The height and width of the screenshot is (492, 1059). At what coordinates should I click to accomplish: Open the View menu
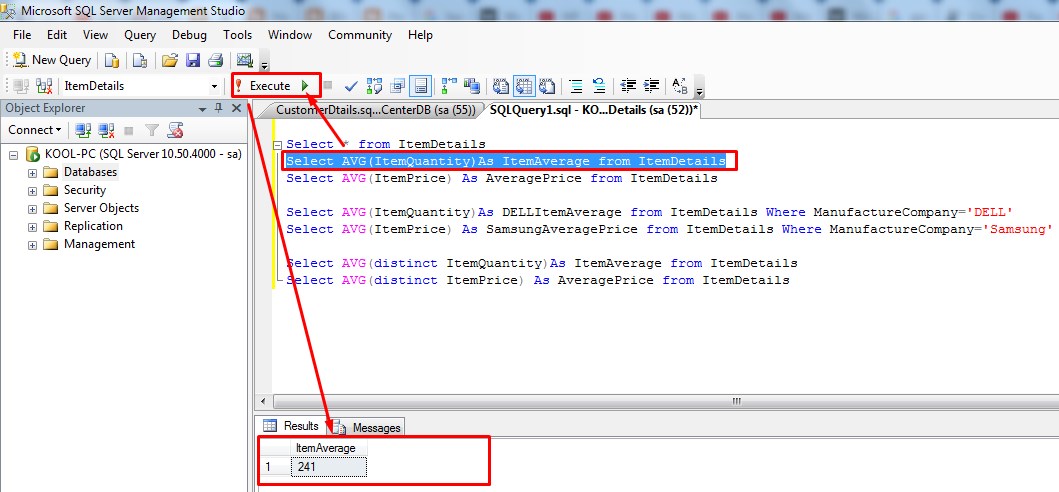(95, 35)
